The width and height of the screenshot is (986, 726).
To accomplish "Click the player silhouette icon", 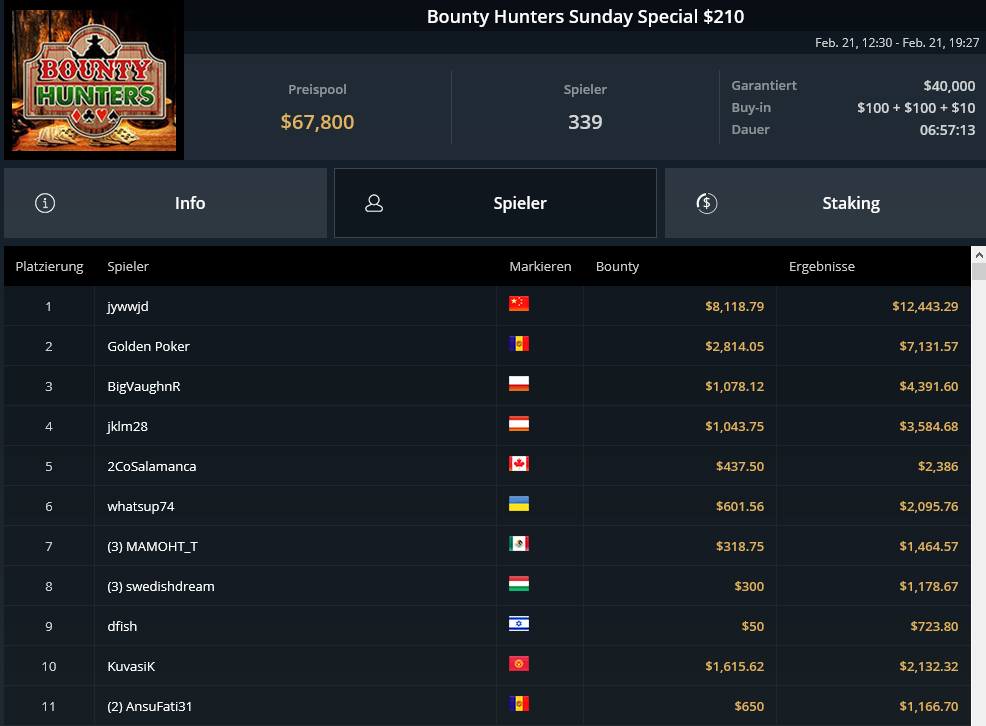I will pos(374,203).
